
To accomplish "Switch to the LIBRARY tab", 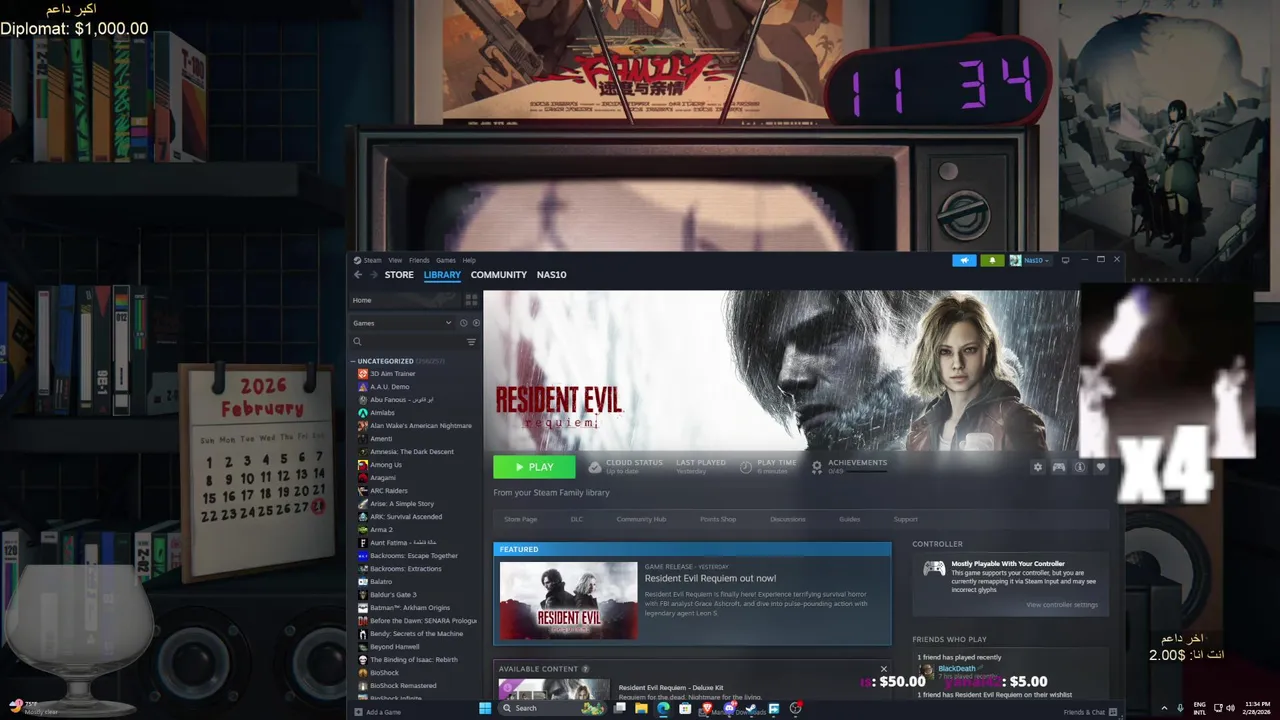I will click(x=442, y=275).
